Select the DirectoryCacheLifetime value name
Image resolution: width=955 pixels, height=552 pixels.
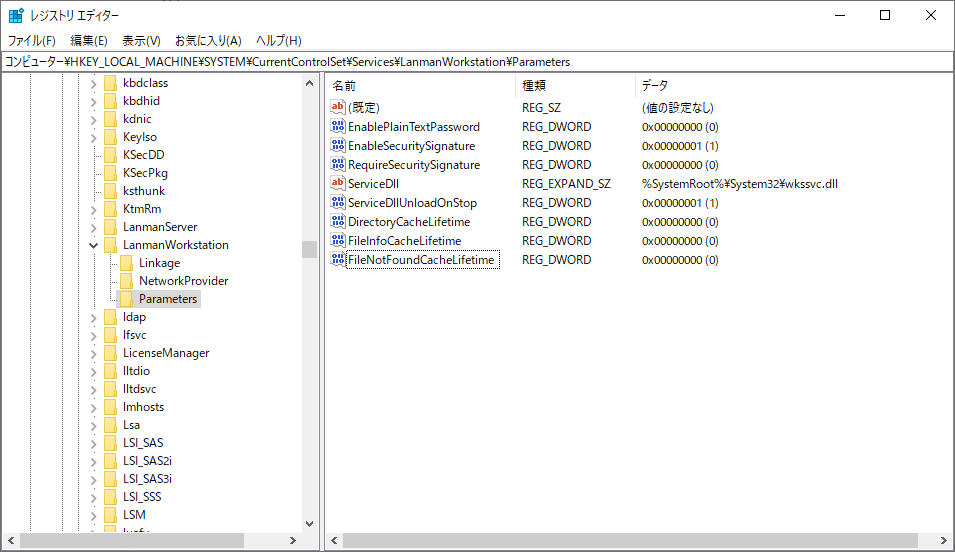click(409, 222)
